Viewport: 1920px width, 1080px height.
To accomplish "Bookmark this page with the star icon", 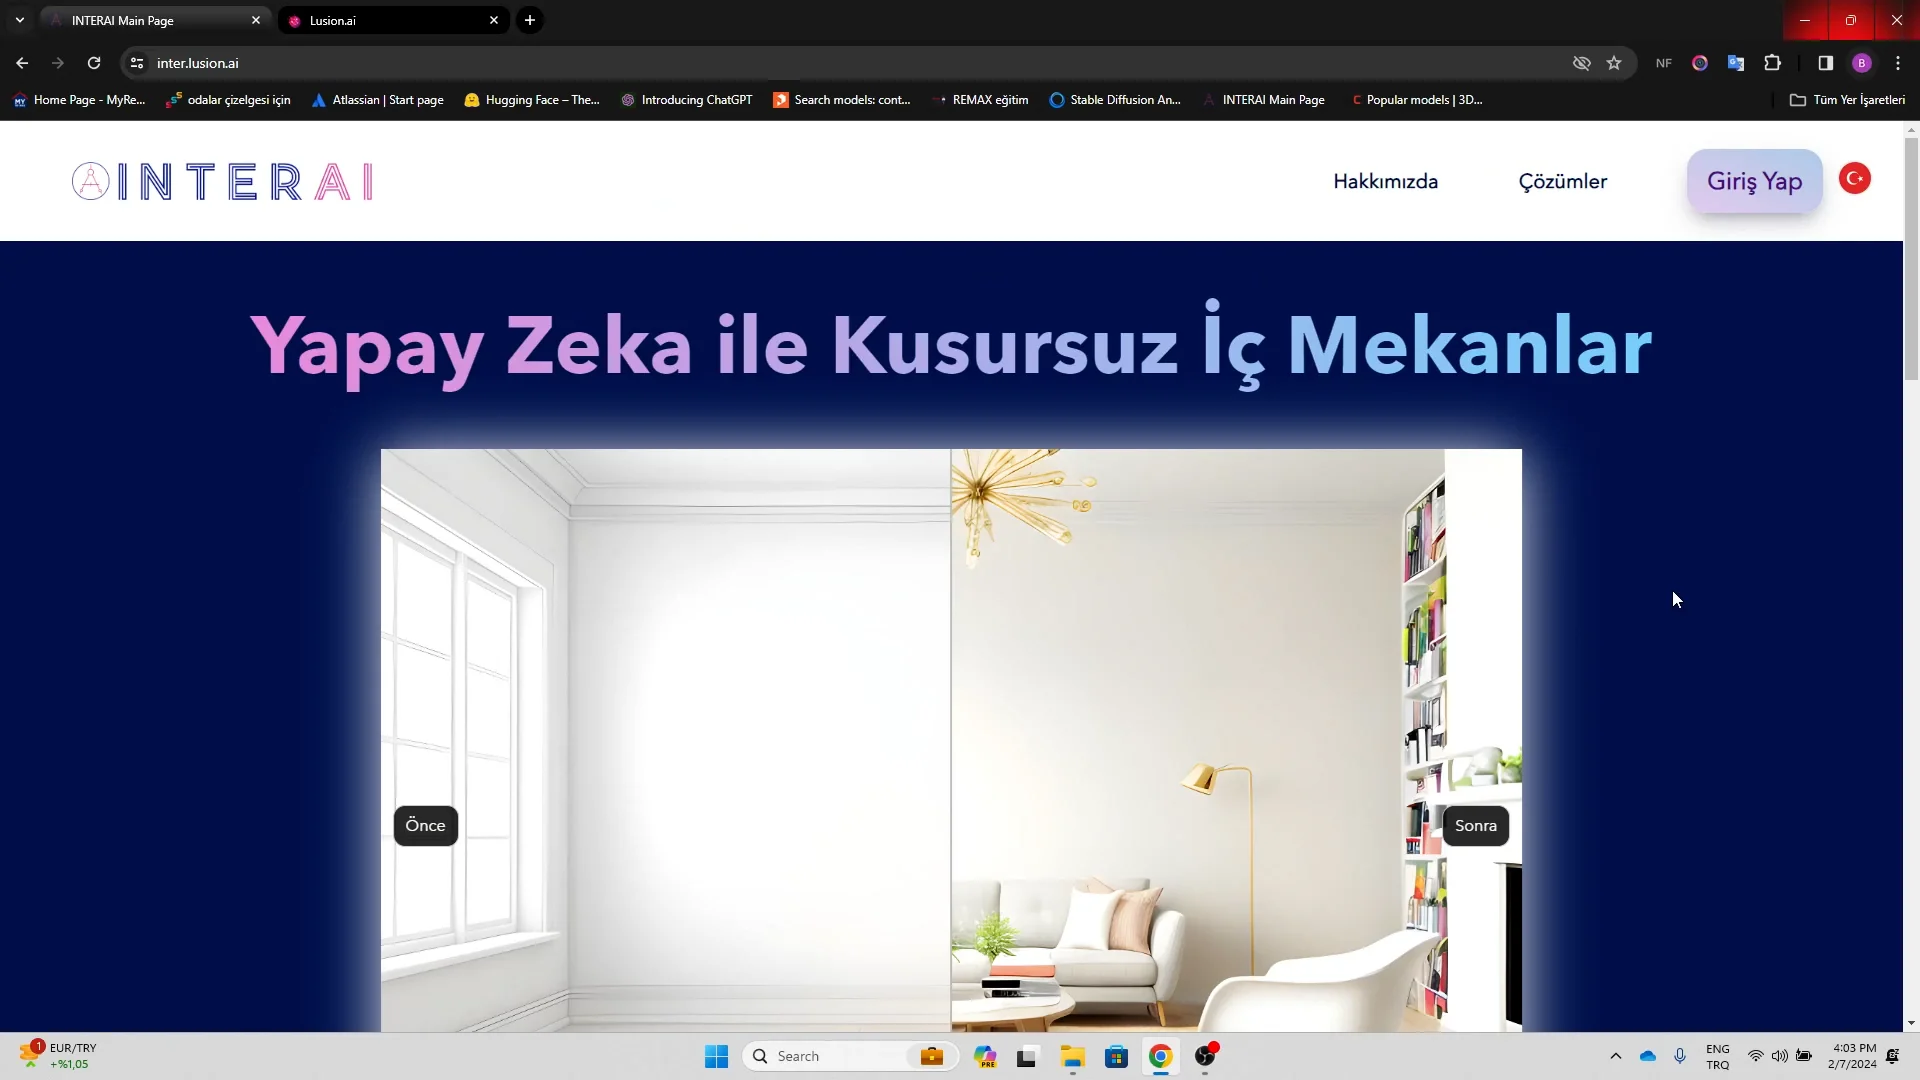I will [1614, 62].
